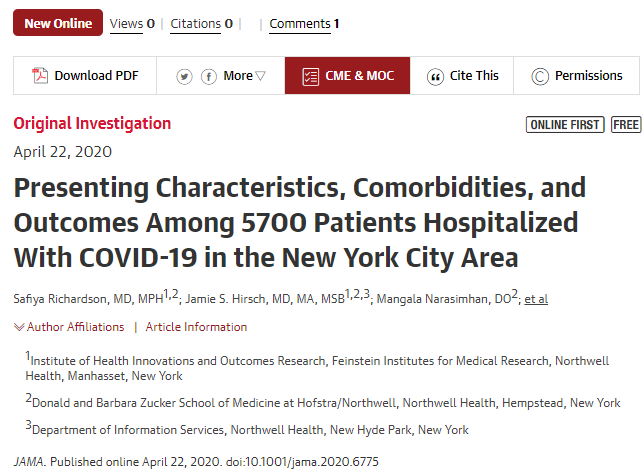Viewport: 643px width, 474px height.
Task: Open Article Information section
Action: tap(196, 327)
